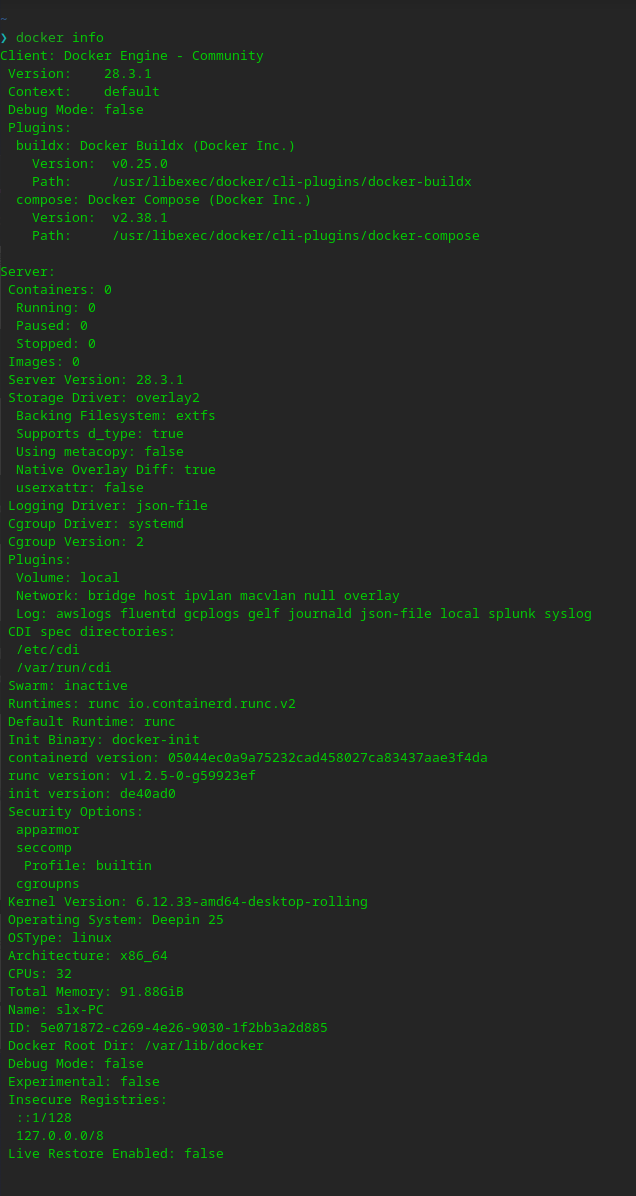Click the "docker info" command text
Screen dimensions: 636x1196
[59, 38]
